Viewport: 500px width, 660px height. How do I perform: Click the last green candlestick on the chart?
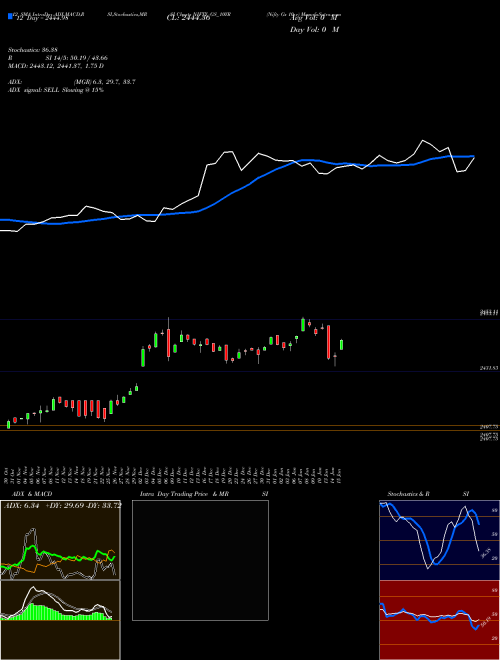[x=341, y=345]
